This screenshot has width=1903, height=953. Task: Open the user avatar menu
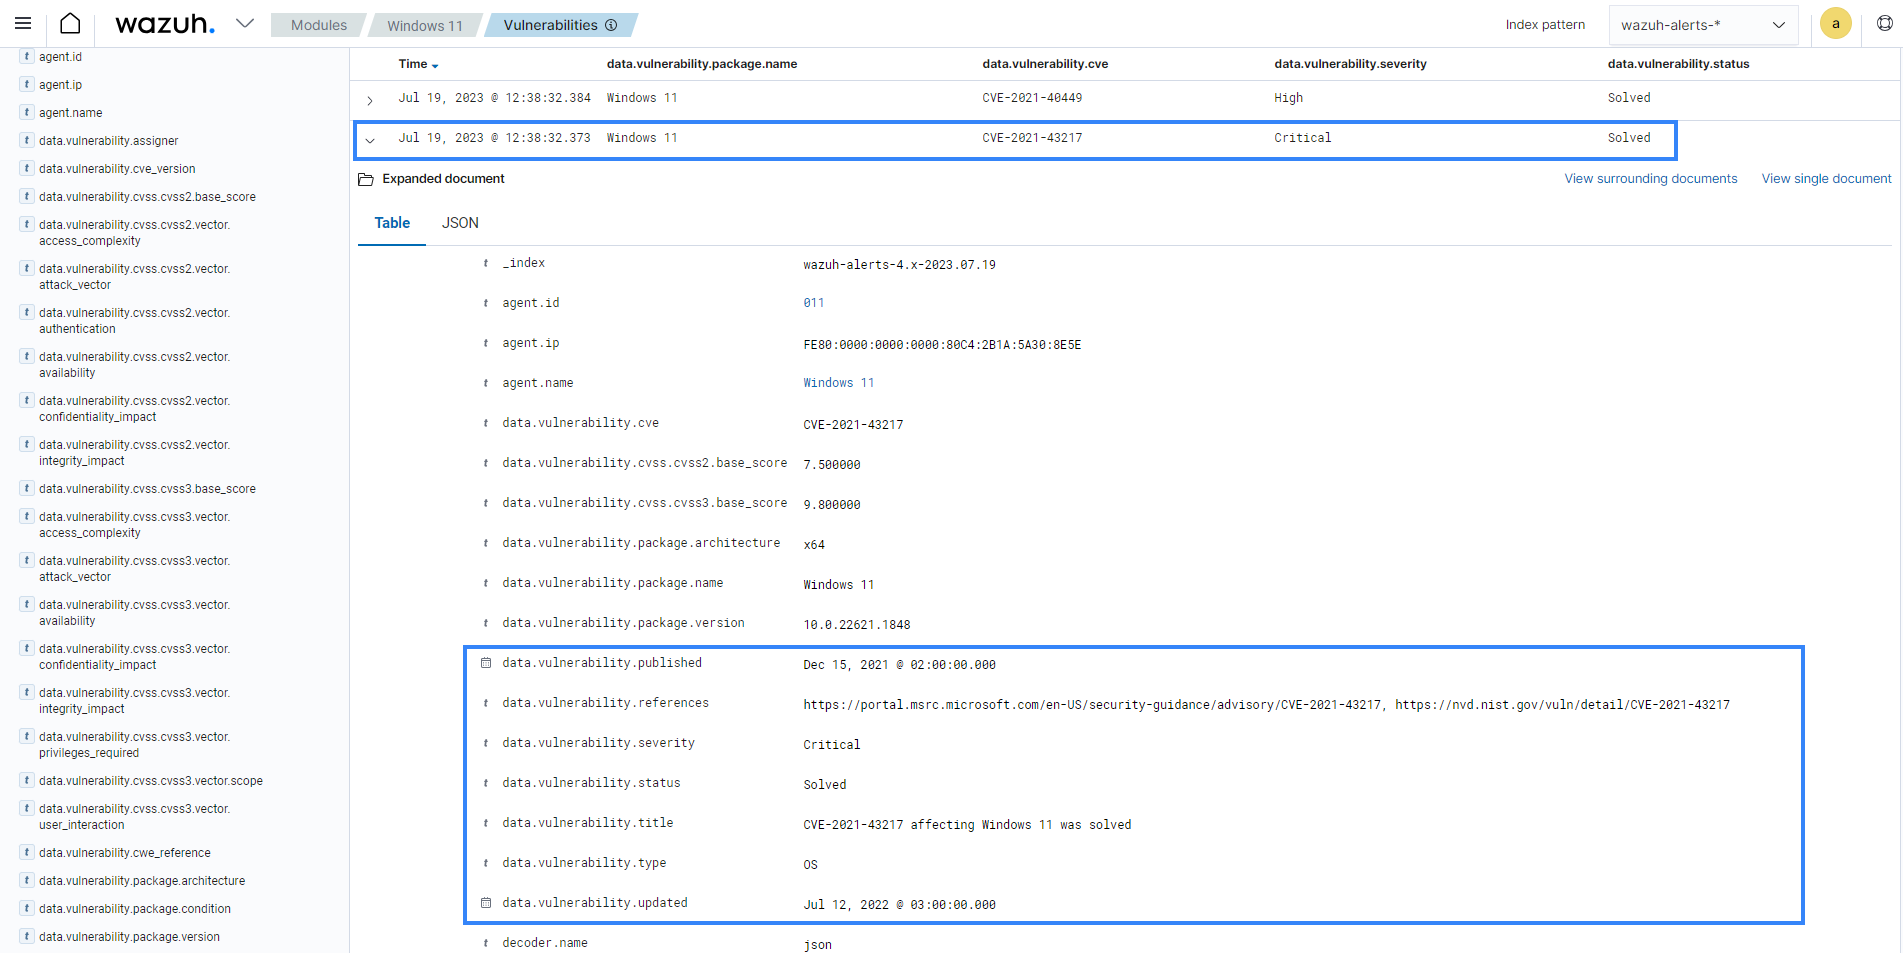1835,23
